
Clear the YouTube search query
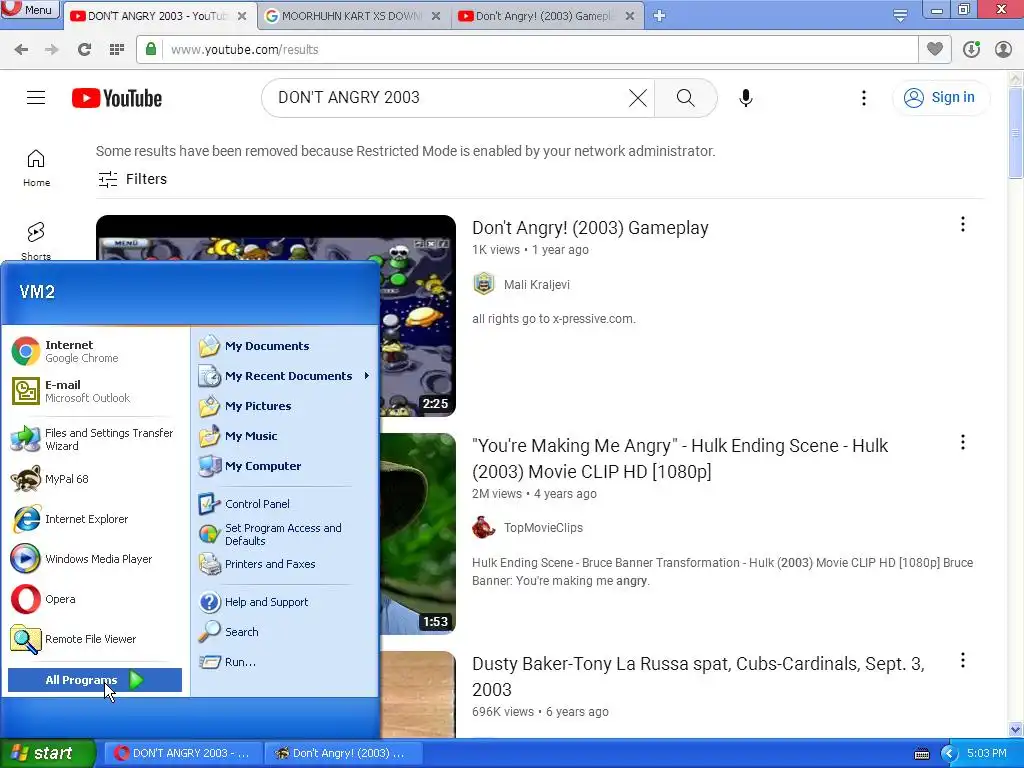(637, 98)
